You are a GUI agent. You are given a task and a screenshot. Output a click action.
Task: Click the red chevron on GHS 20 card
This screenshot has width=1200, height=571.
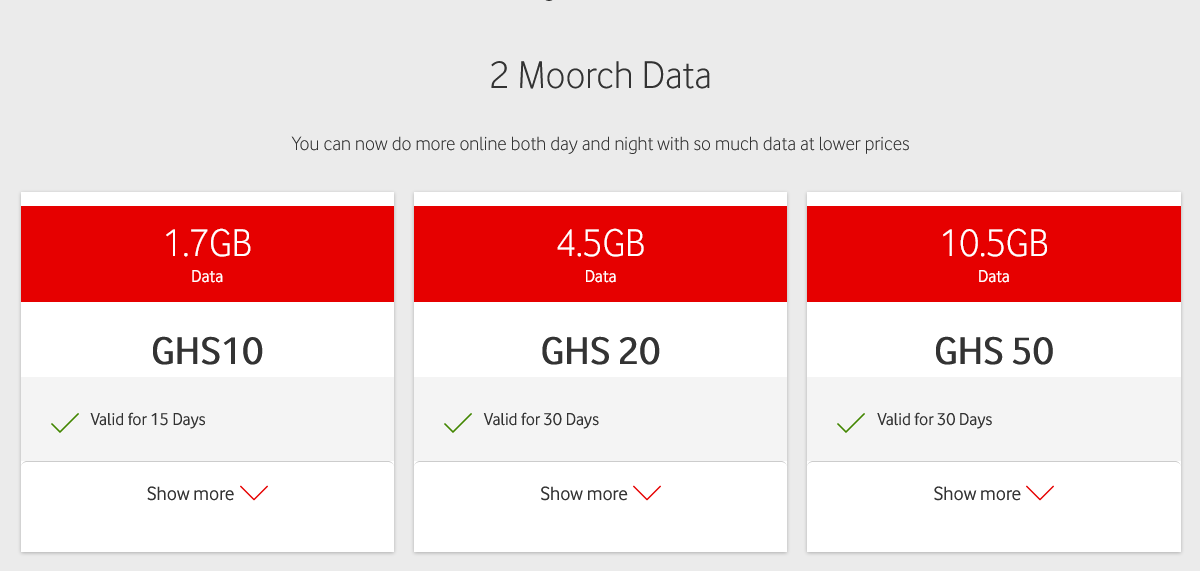pyautogui.click(x=647, y=493)
